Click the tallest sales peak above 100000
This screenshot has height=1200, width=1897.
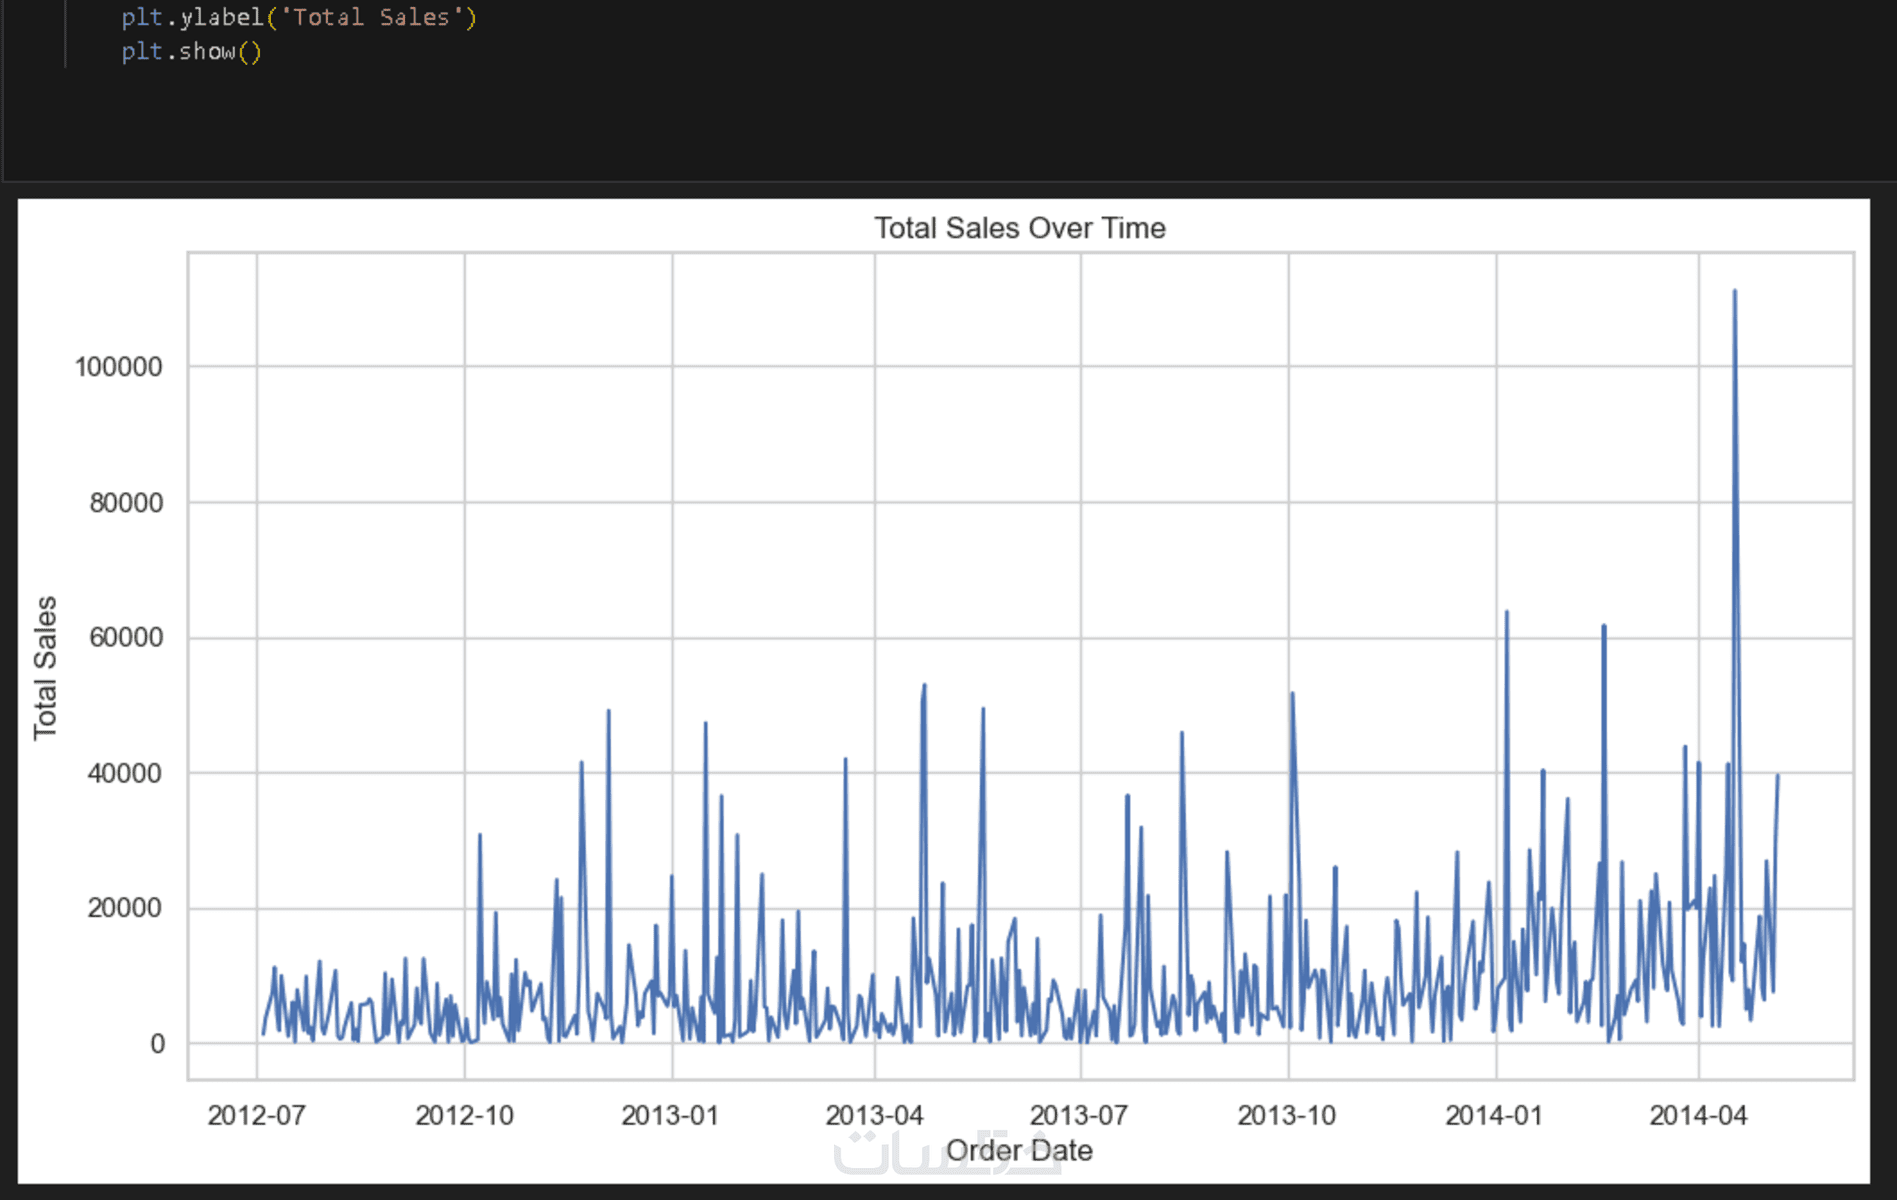point(1735,293)
